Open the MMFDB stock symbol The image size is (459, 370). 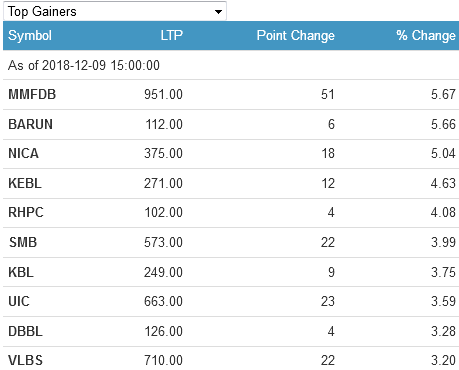point(32,94)
